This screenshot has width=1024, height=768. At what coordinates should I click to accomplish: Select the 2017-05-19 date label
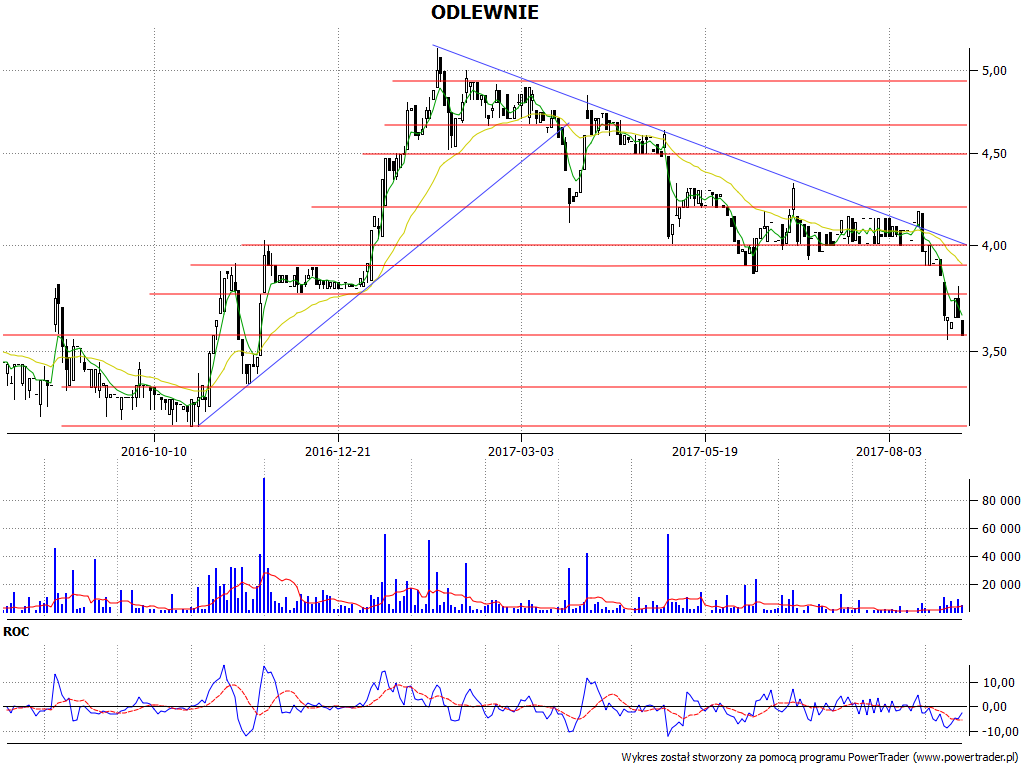705,451
